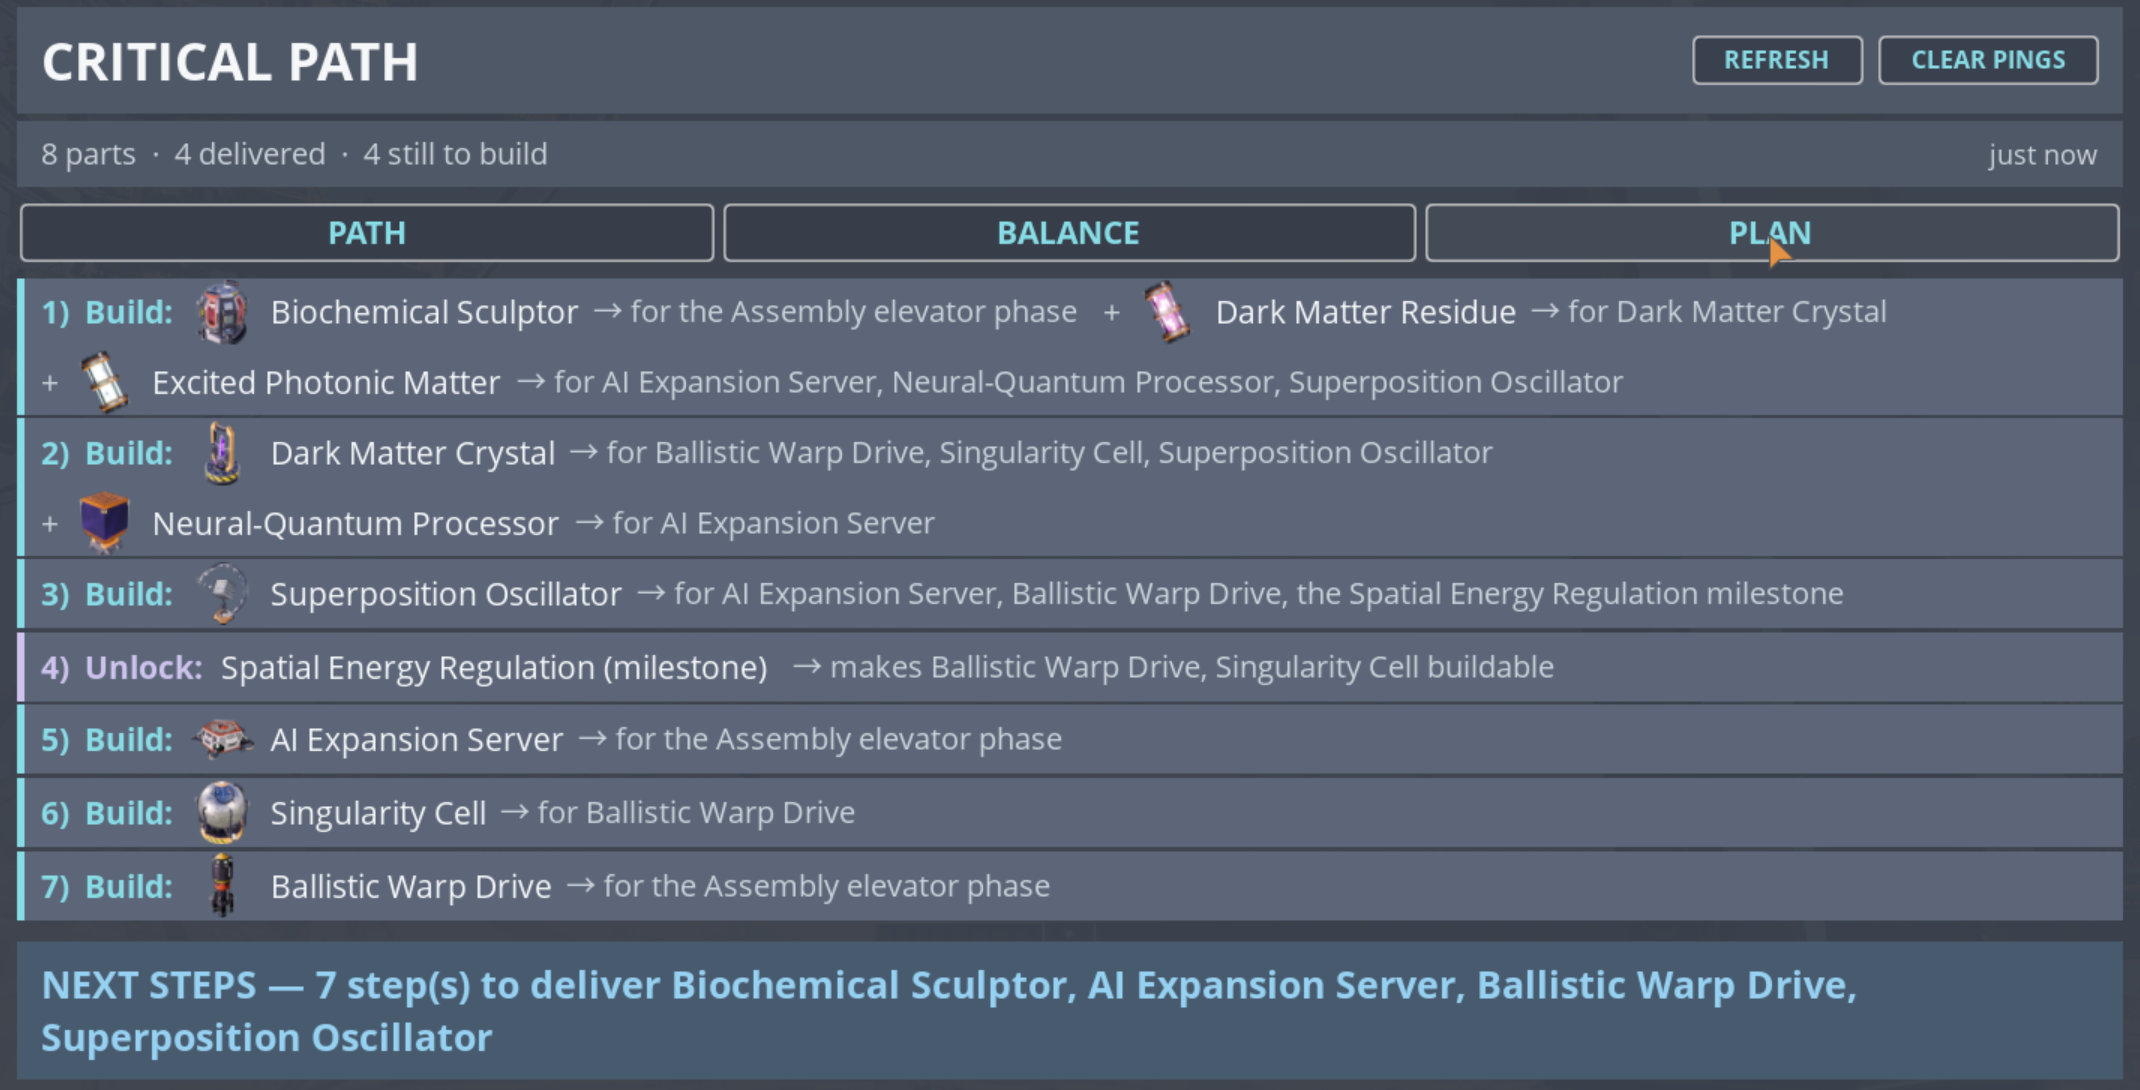This screenshot has width=2140, height=1090.
Task: Click the Dark Matter Residue icon
Action: pos(1168,313)
